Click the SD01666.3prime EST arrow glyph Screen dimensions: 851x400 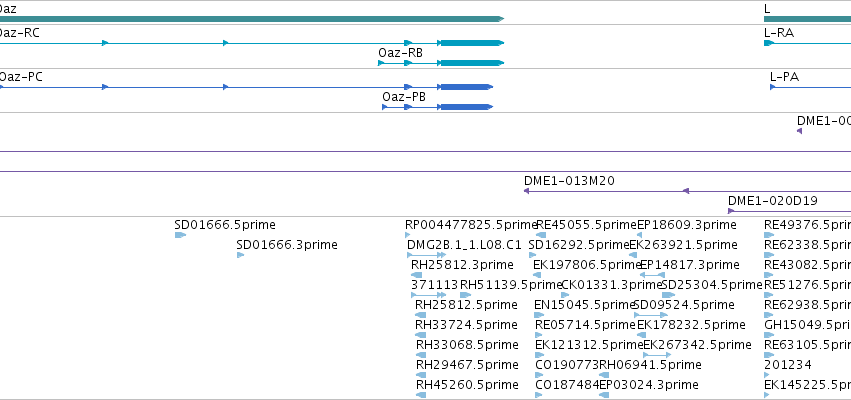pyautogui.click(x=240, y=255)
